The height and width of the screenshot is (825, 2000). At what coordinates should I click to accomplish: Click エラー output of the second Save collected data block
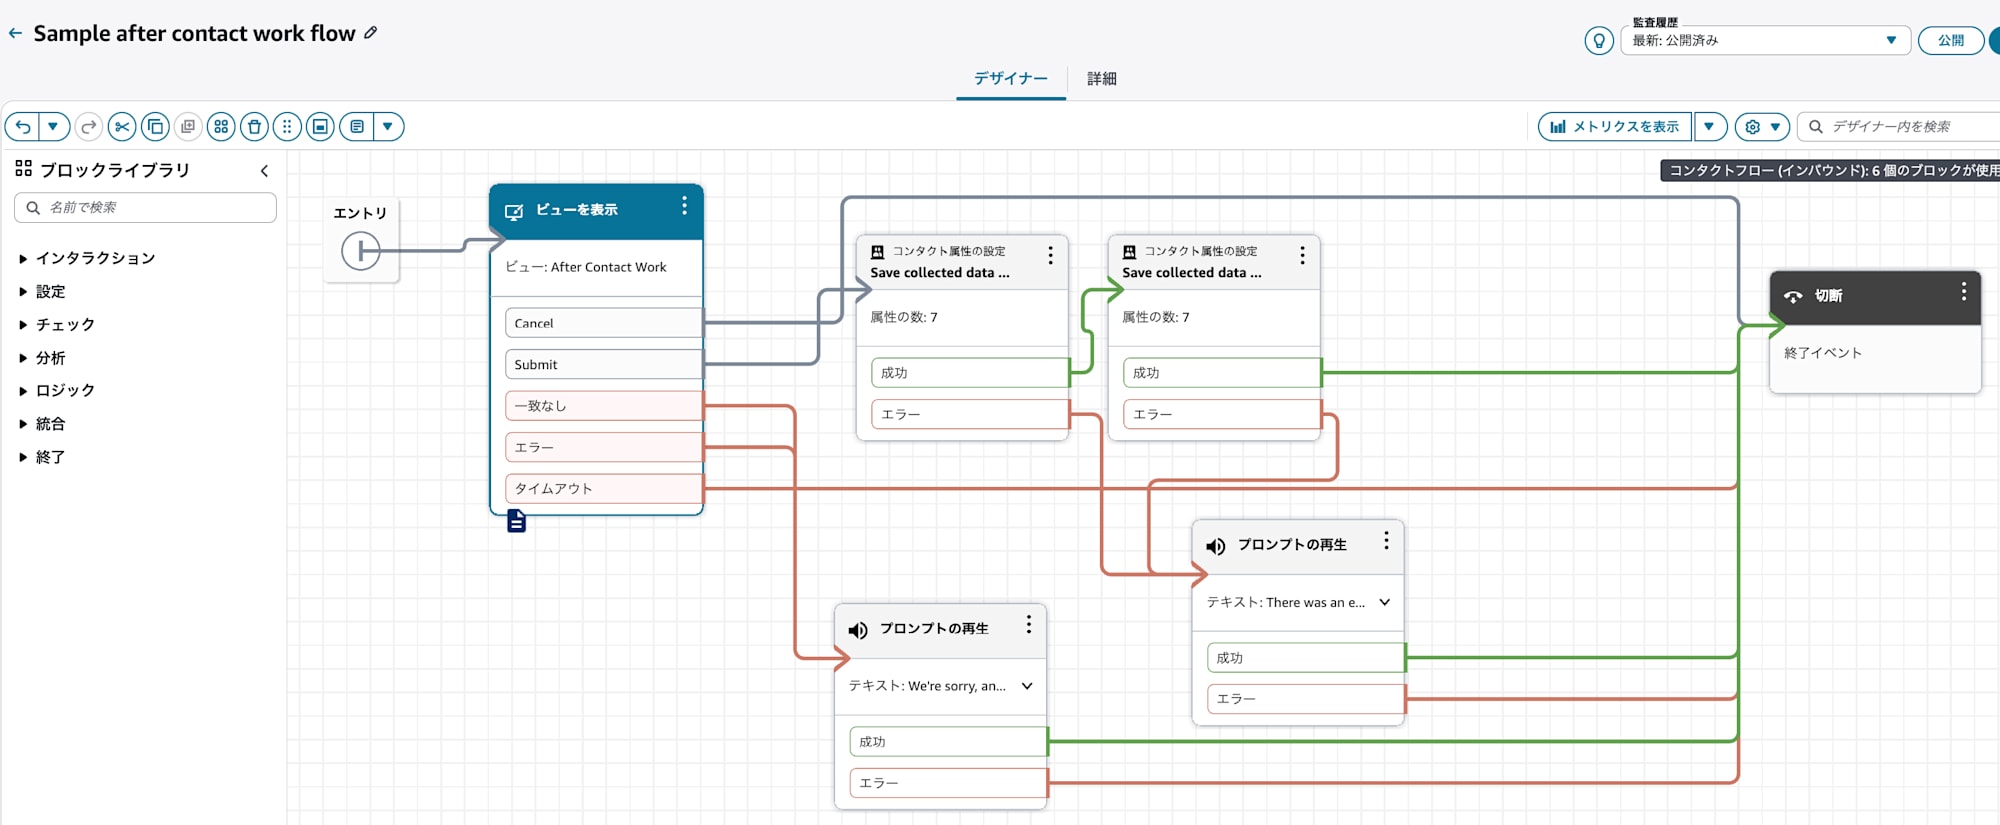pyautogui.click(x=1222, y=413)
